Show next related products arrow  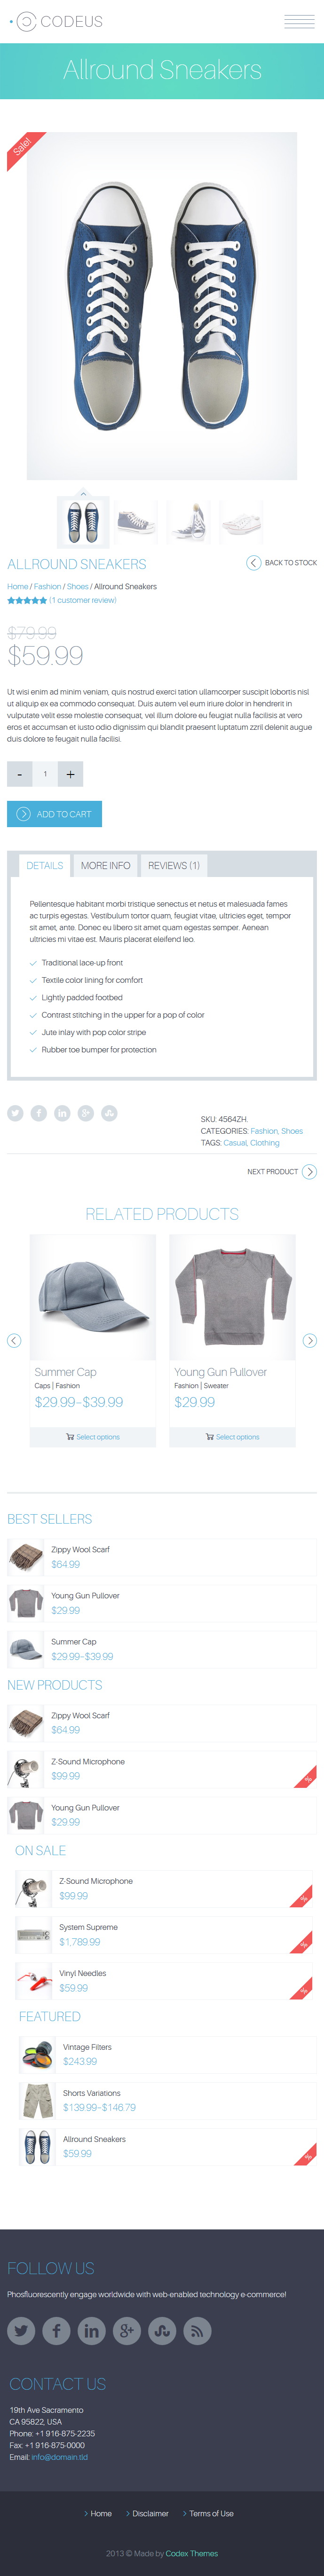(x=310, y=1341)
